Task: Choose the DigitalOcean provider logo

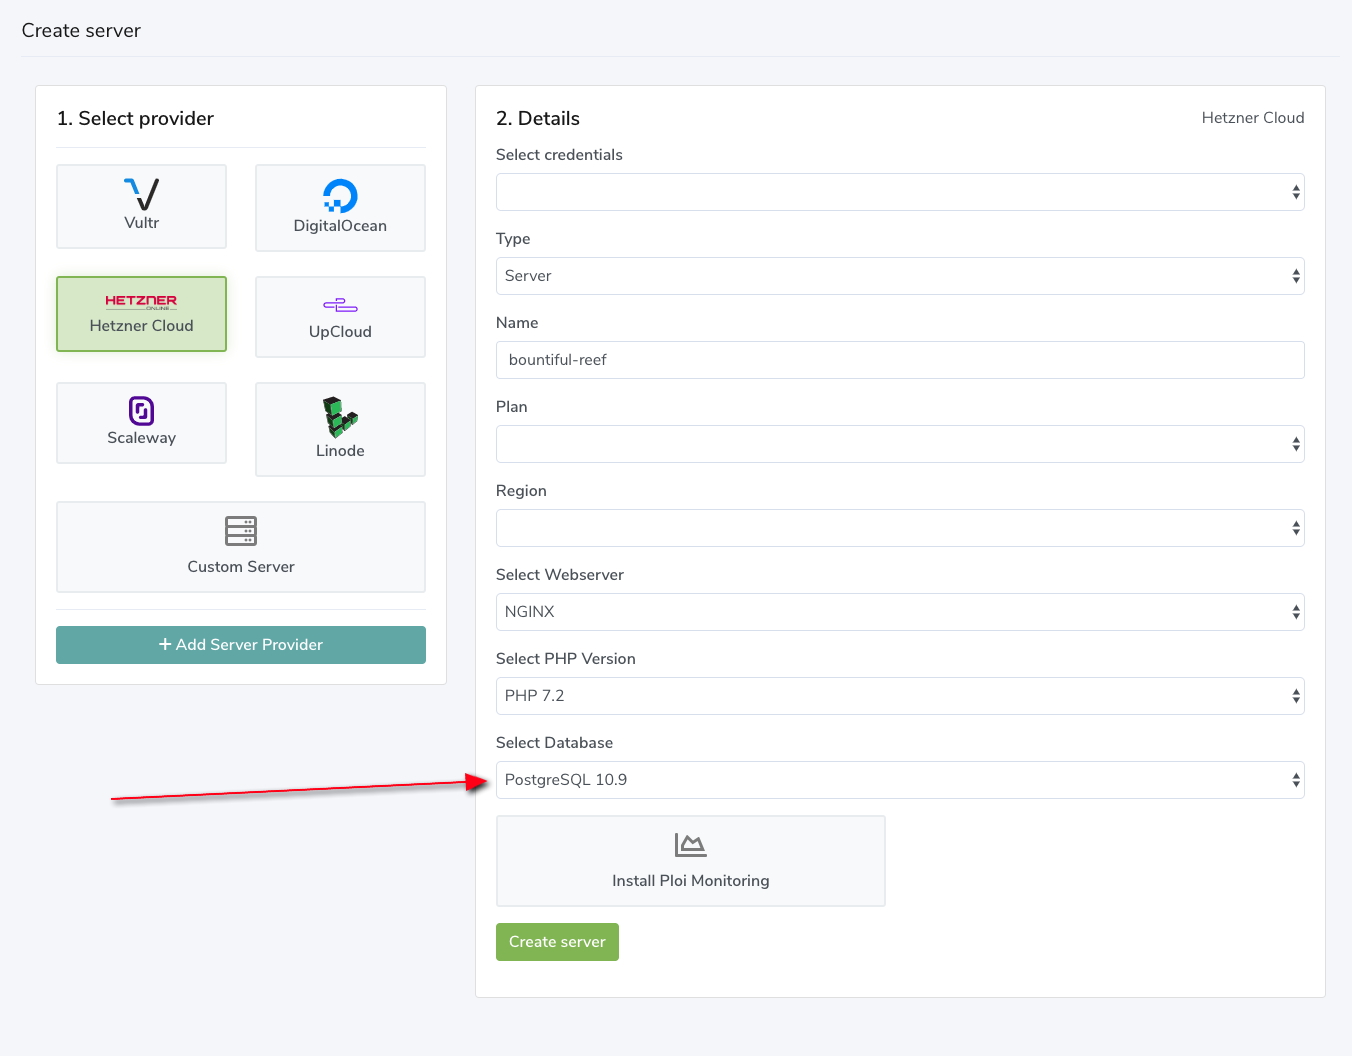Action: 340,196
